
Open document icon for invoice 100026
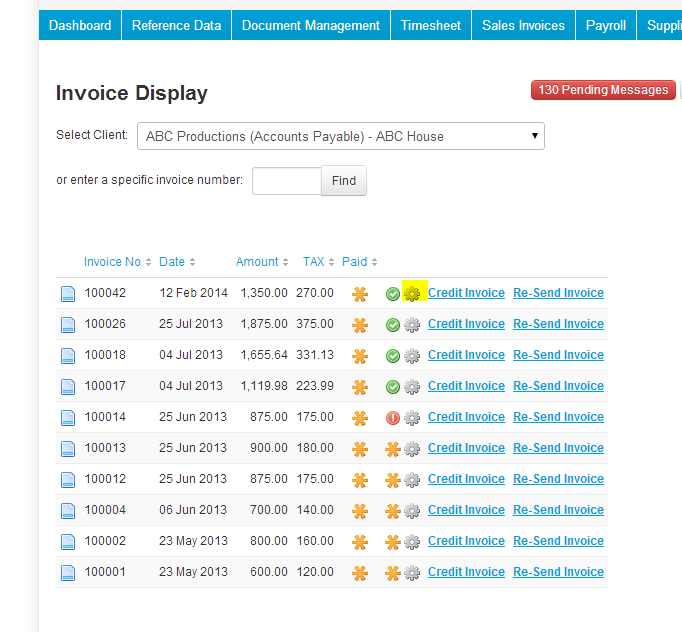point(68,325)
